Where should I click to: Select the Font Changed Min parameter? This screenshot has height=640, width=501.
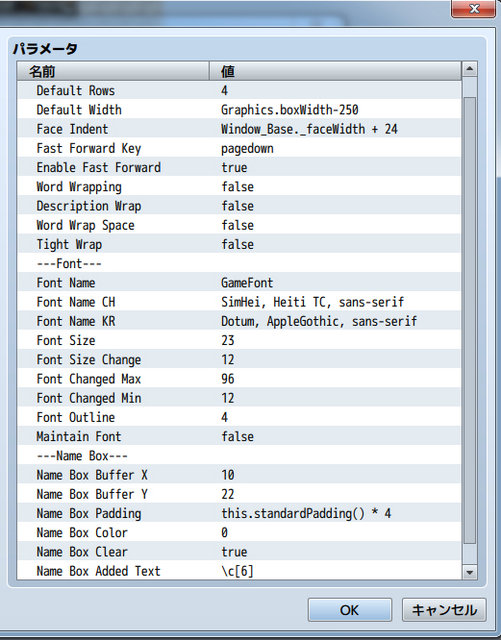coord(239,398)
